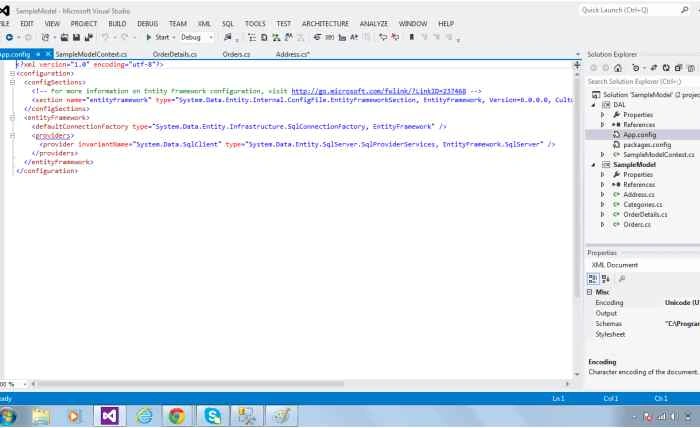700x428 pixels.
Task: Switch to the Address.cs* tab
Action: coord(292,54)
